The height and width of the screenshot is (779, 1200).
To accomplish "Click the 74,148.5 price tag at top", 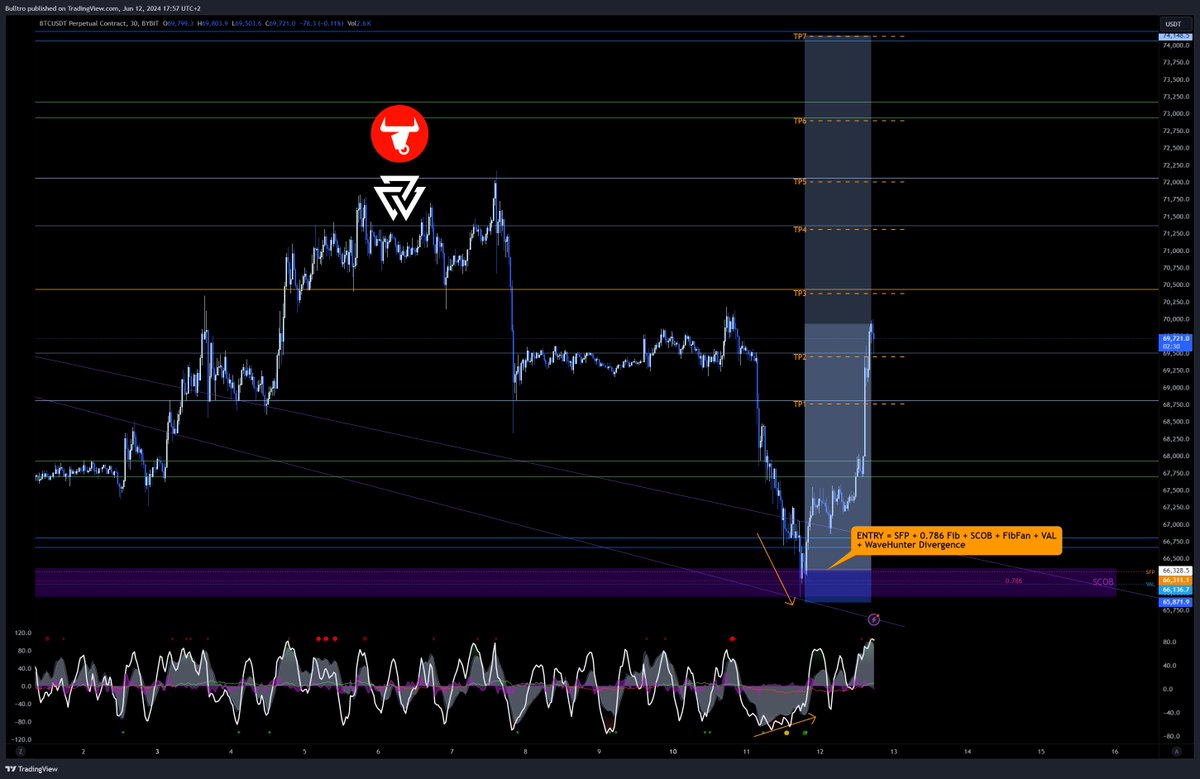I will click(x=1173, y=36).
